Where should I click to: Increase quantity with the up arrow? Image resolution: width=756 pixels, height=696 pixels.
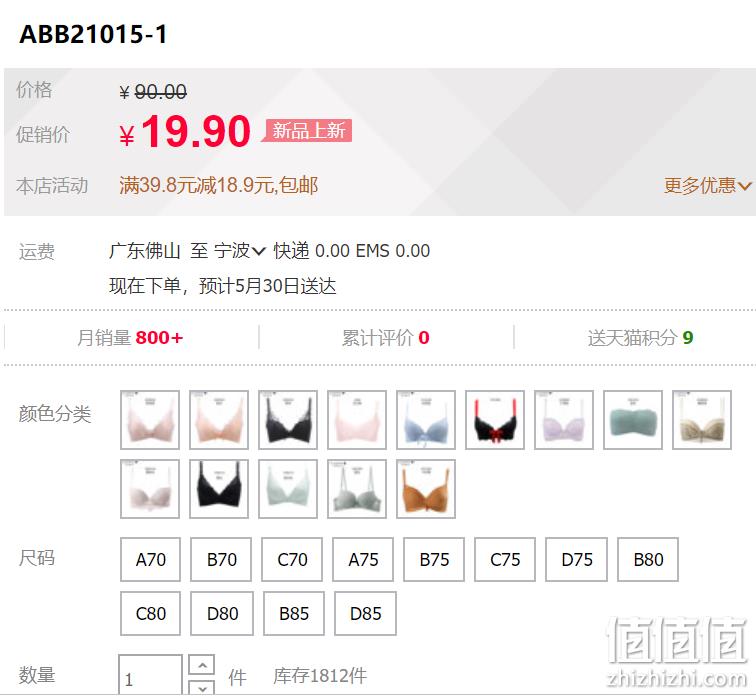click(x=202, y=666)
